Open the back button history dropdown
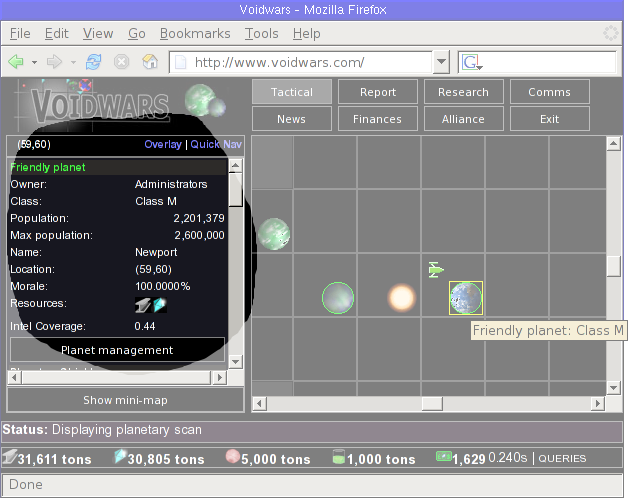The height and width of the screenshot is (498, 630). [35, 62]
